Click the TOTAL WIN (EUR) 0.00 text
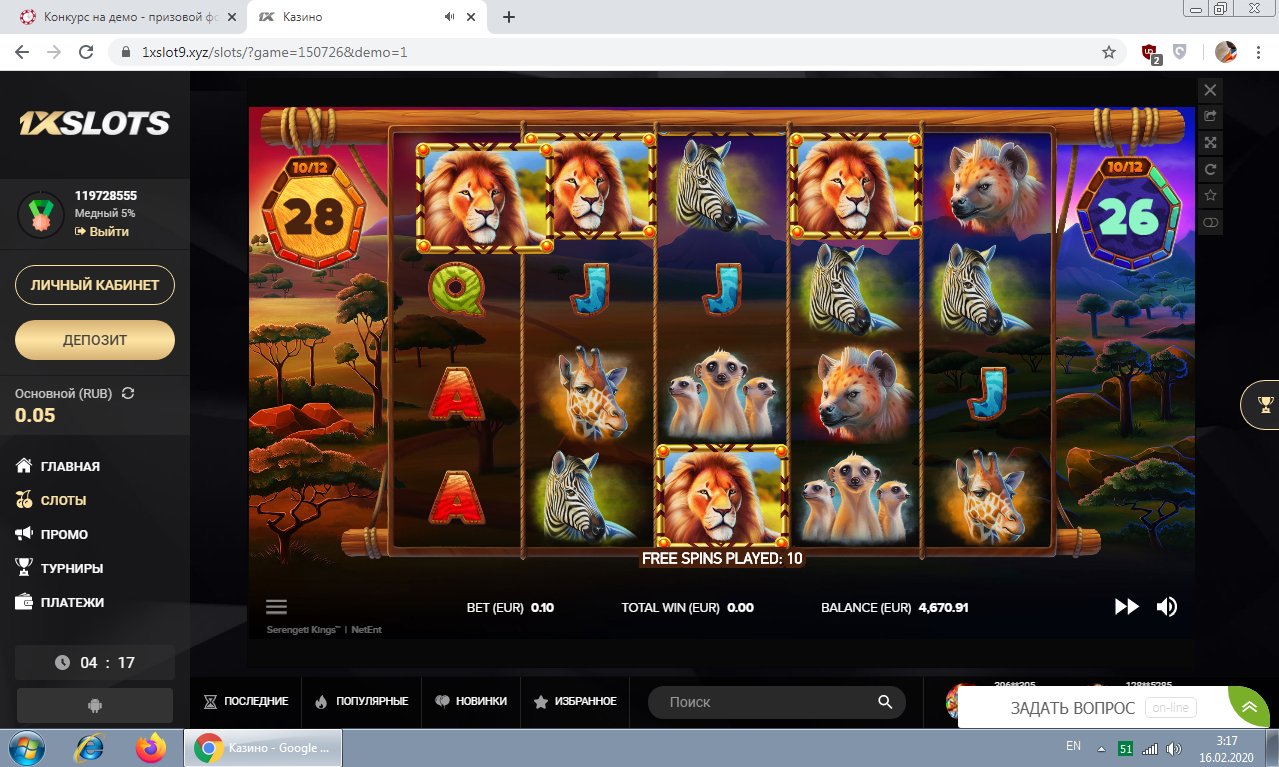The height and width of the screenshot is (767, 1279). coord(687,607)
